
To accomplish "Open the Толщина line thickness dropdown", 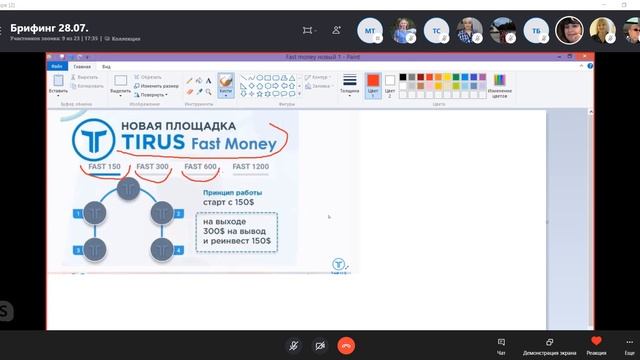I will (349, 85).
